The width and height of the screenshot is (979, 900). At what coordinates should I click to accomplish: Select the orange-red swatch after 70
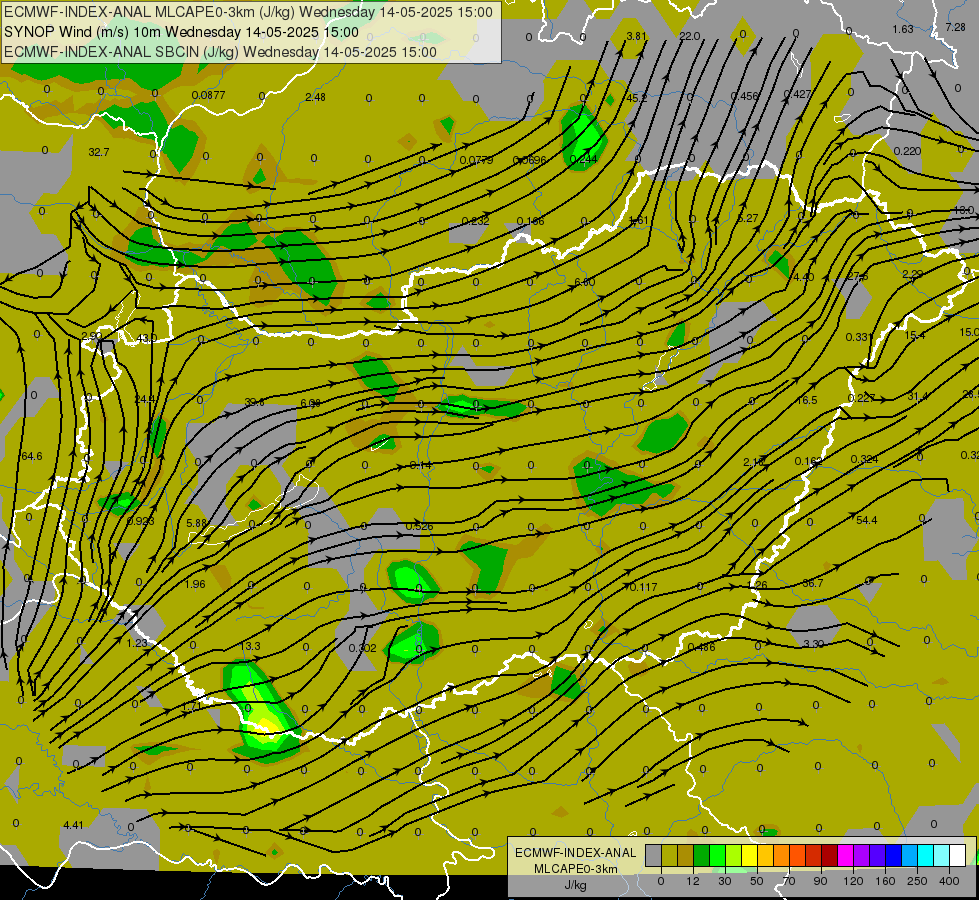(797, 855)
